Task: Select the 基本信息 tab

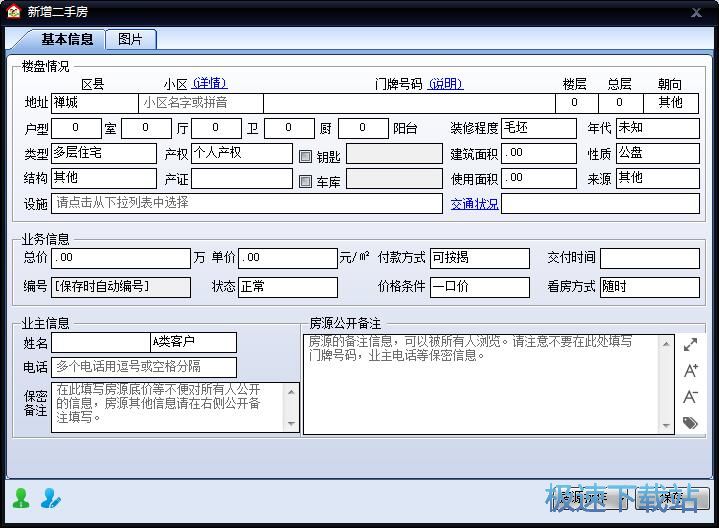Action: coord(67,39)
